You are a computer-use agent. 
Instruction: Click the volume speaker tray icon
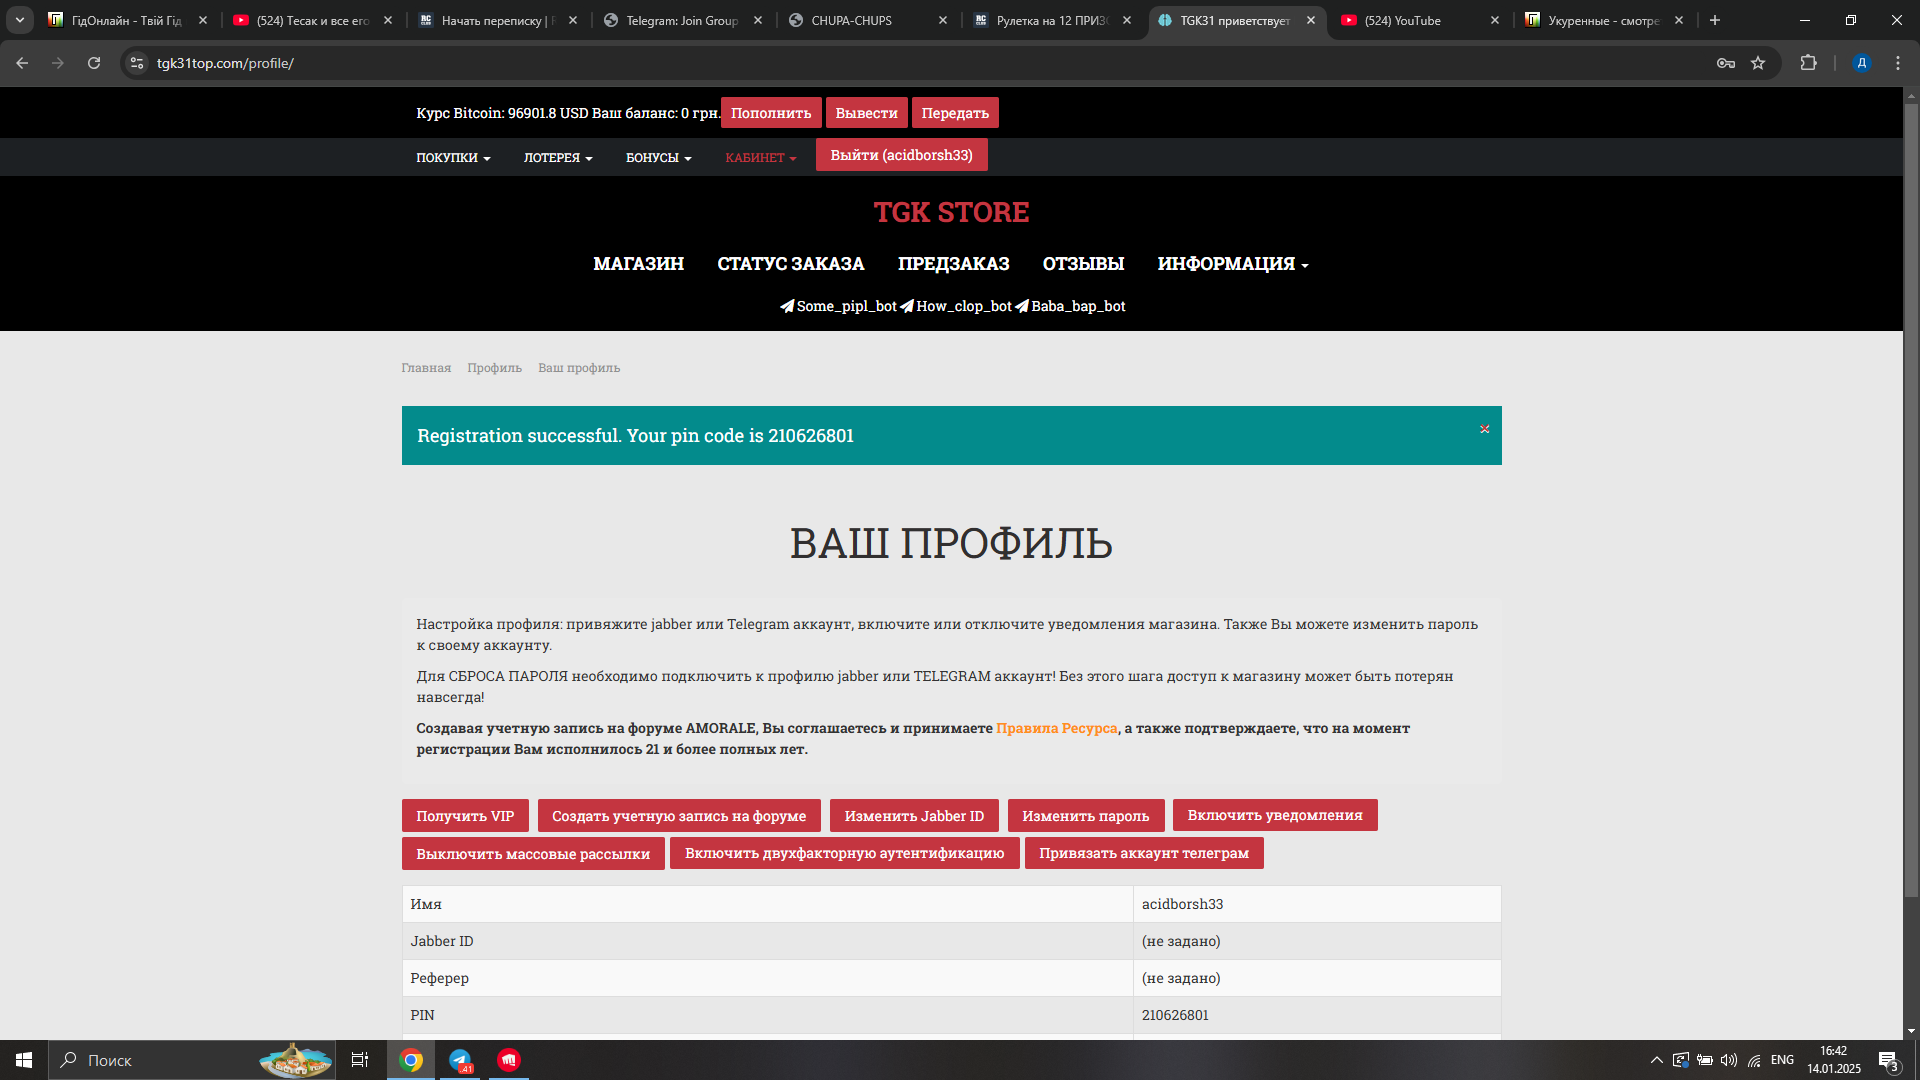[x=1729, y=1060]
